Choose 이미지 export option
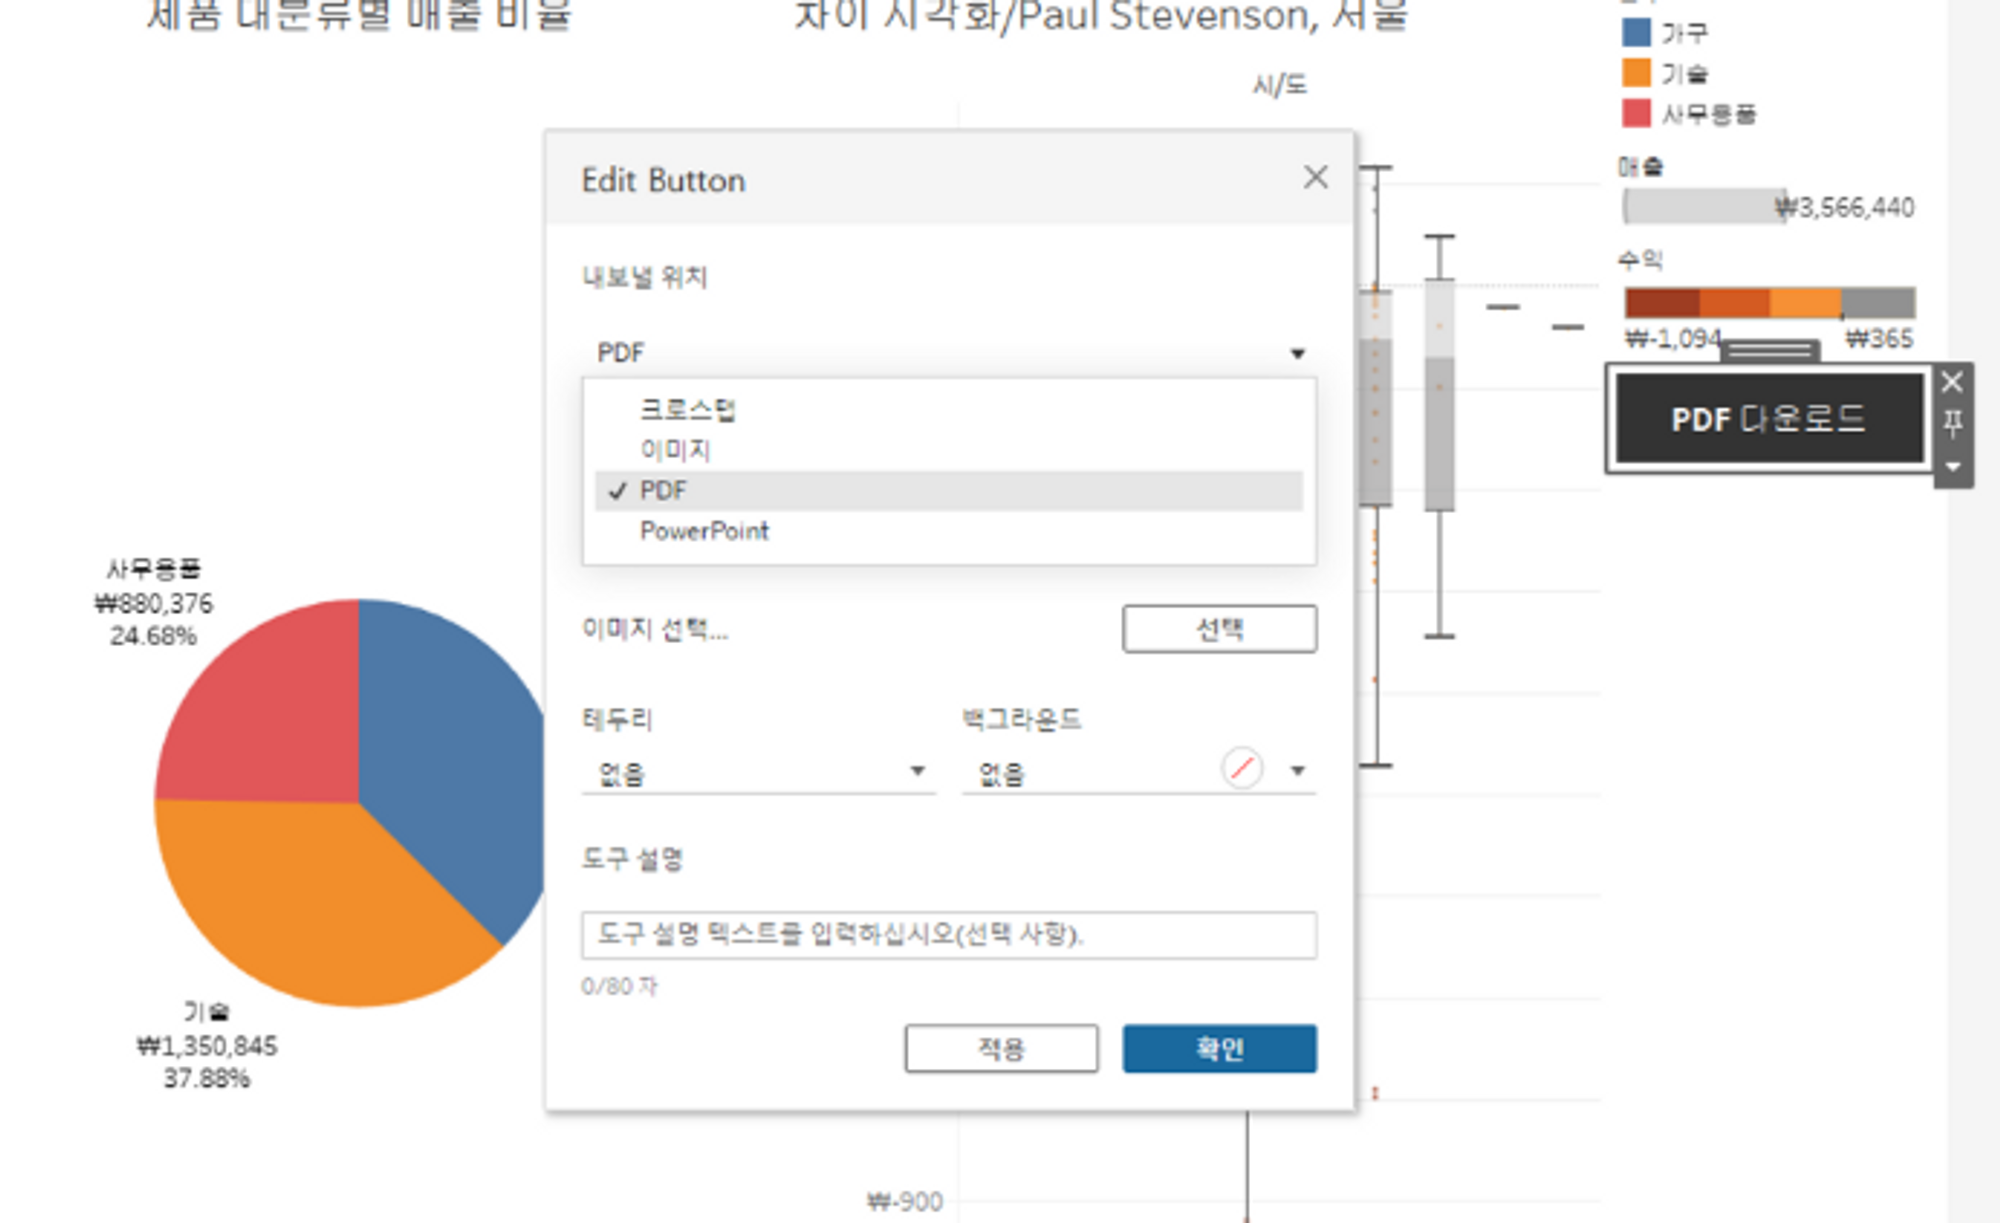The width and height of the screenshot is (2000, 1223). click(675, 450)
